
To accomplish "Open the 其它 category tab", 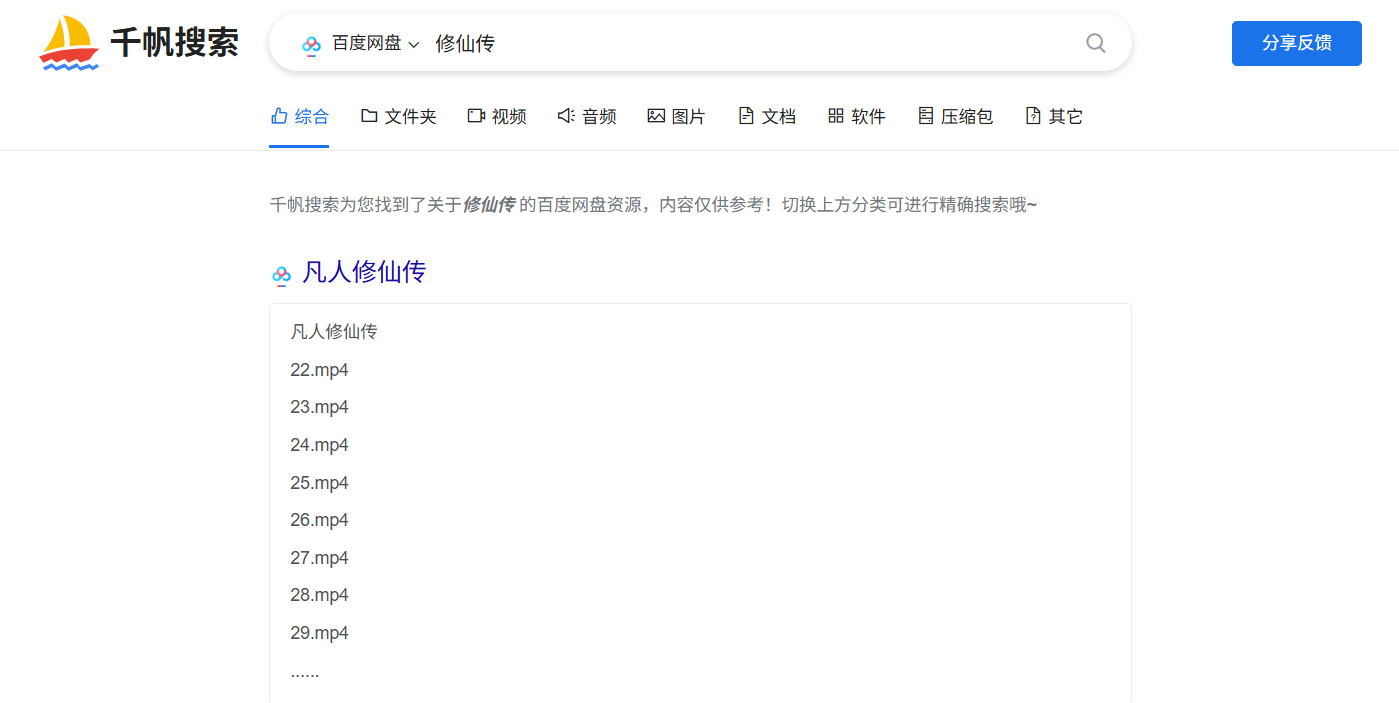I will (1054, 116).
